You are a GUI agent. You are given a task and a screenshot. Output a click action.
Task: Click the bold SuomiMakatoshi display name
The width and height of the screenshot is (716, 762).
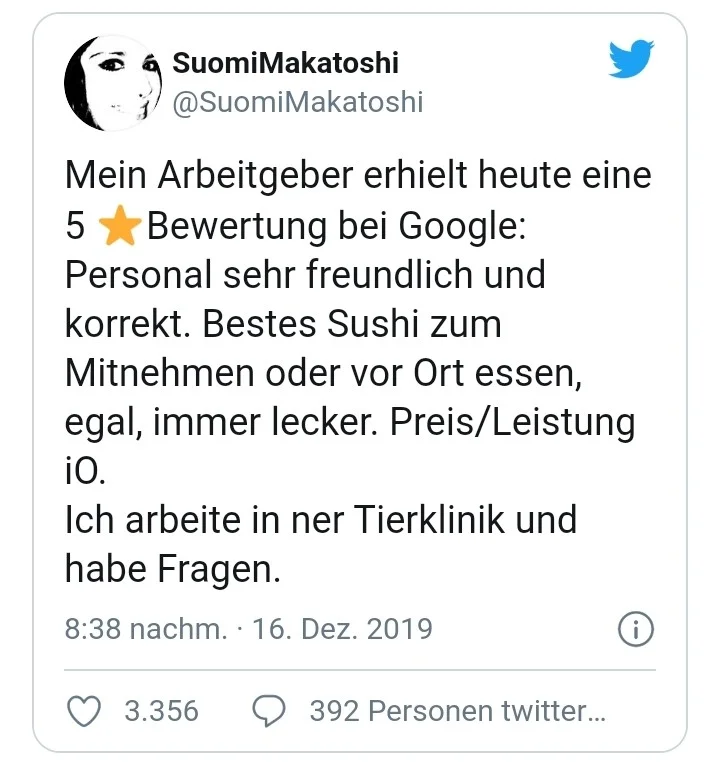(285, 63)
